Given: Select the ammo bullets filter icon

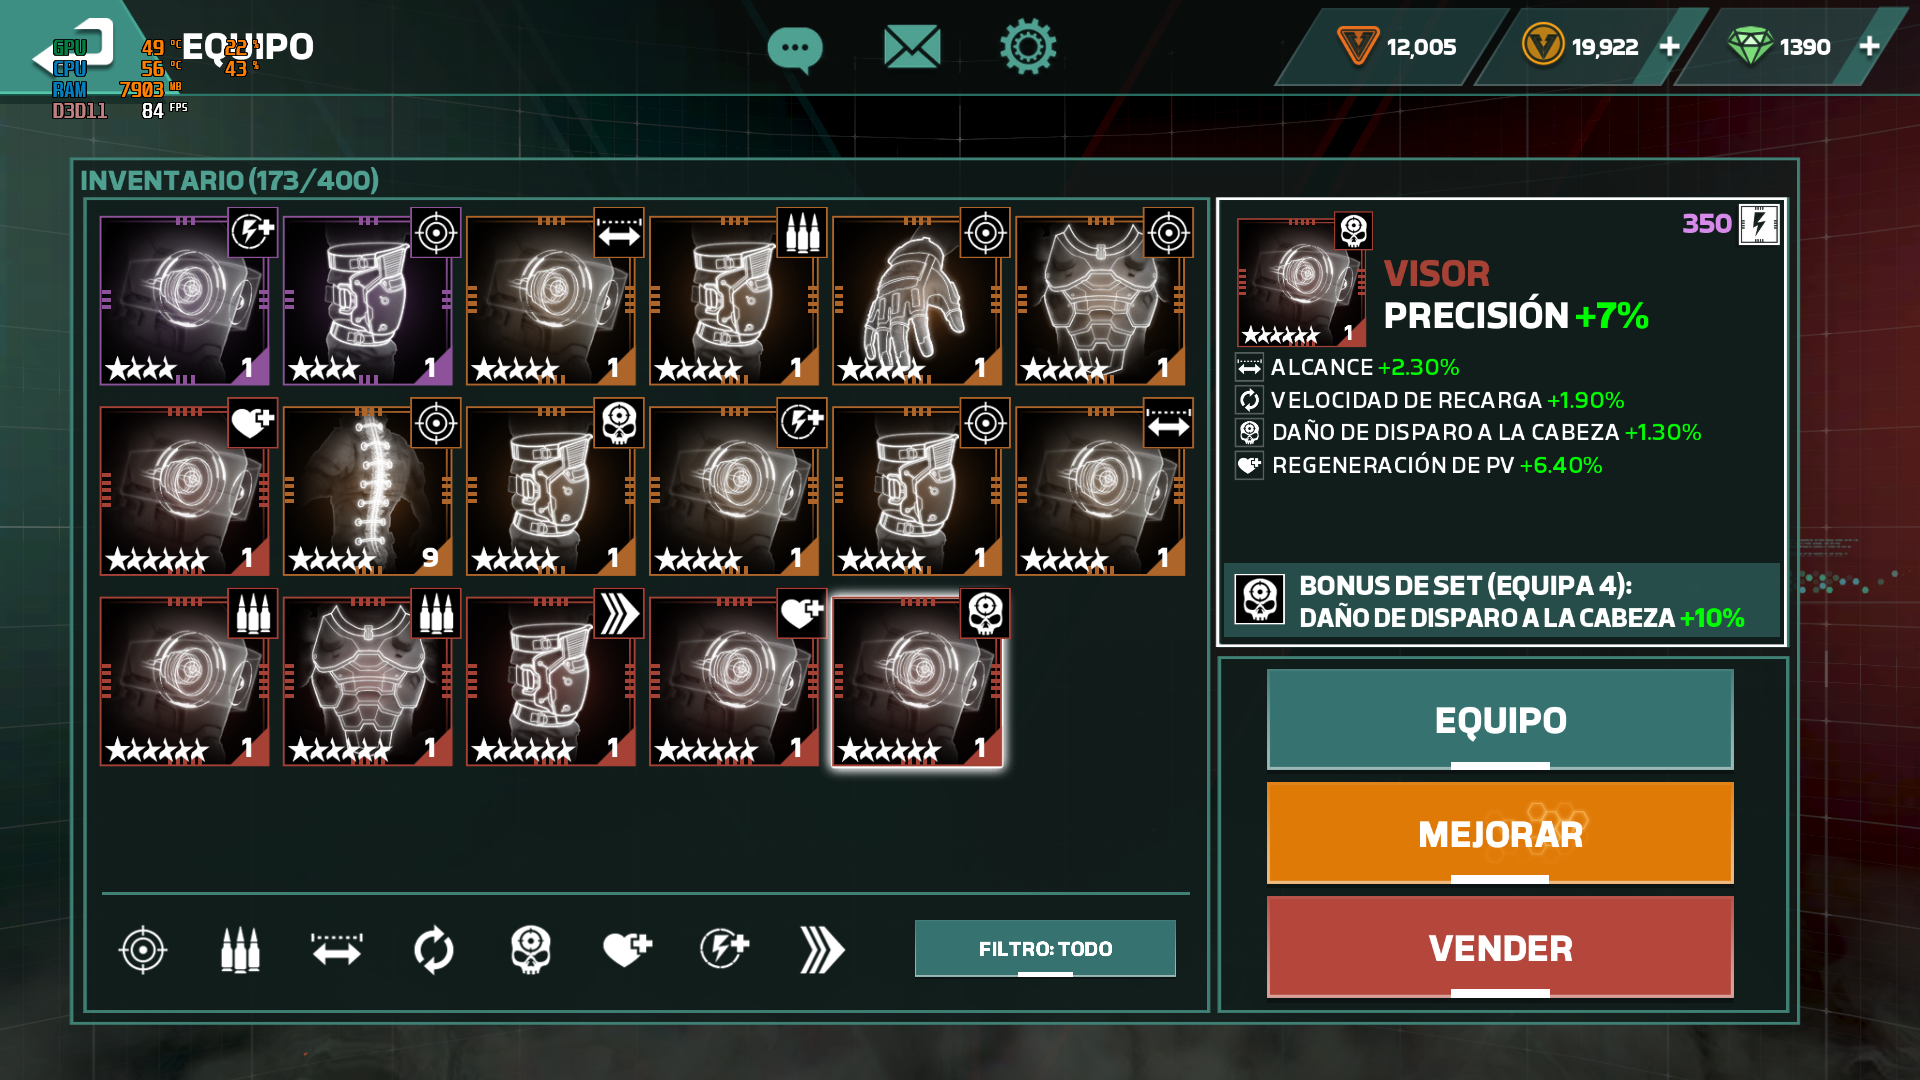Looking at the screenshot, I should click(x=240, y=949).
